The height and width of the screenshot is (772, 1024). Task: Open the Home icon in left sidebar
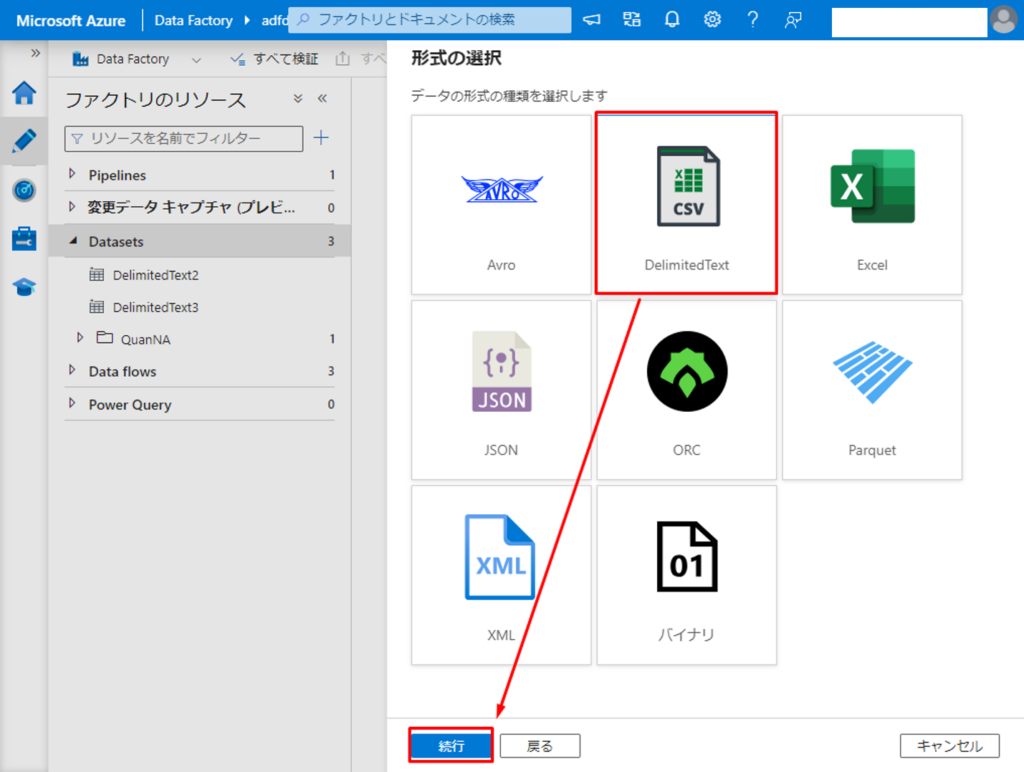24,93
